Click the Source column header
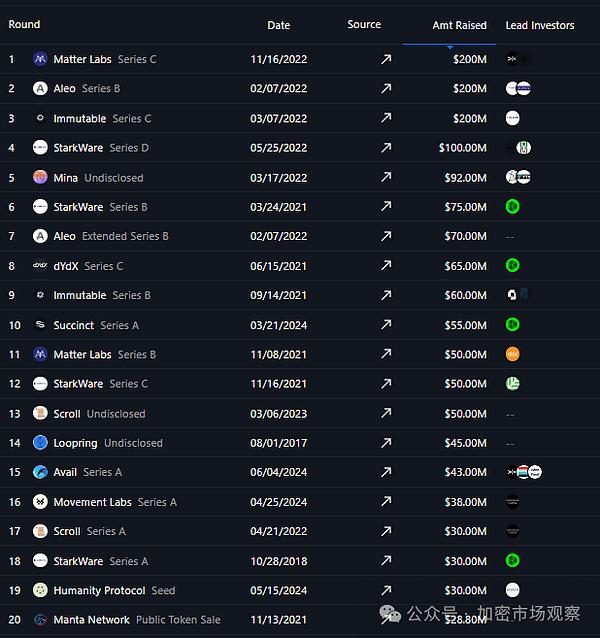The image size is (600, 638). 364,24
